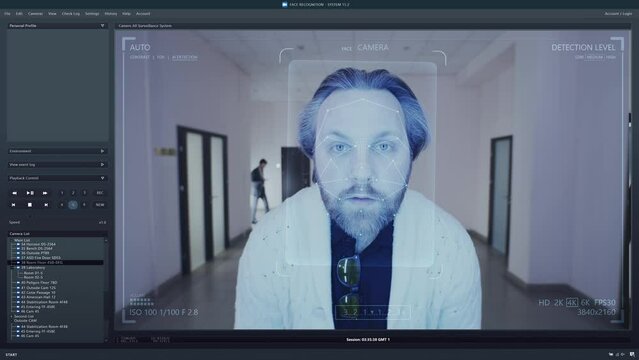Click the camera icon beside 36 Outside PT89

[18, 253]
